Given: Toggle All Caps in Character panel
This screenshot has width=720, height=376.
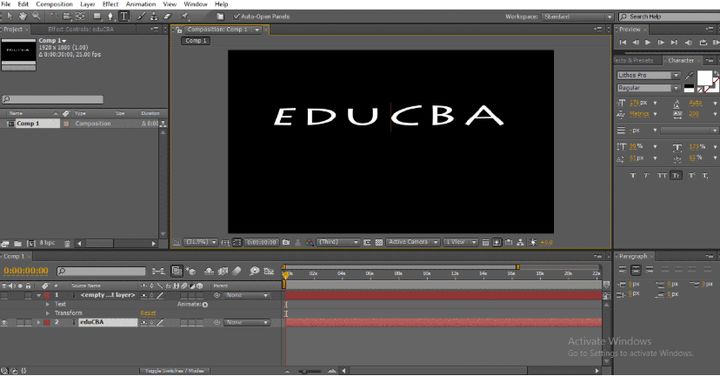Looking at the screenshot, I should point(662,176).
